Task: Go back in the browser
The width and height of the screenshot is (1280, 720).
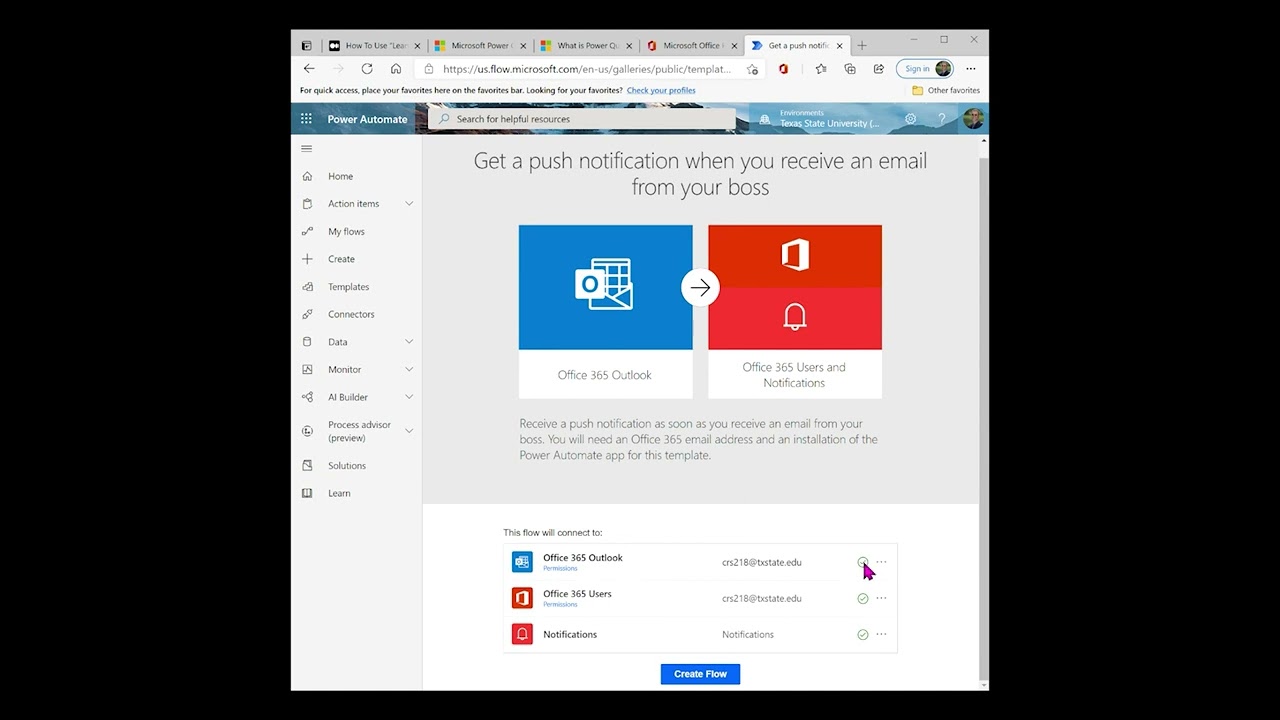Action: (x=309, y=69)
